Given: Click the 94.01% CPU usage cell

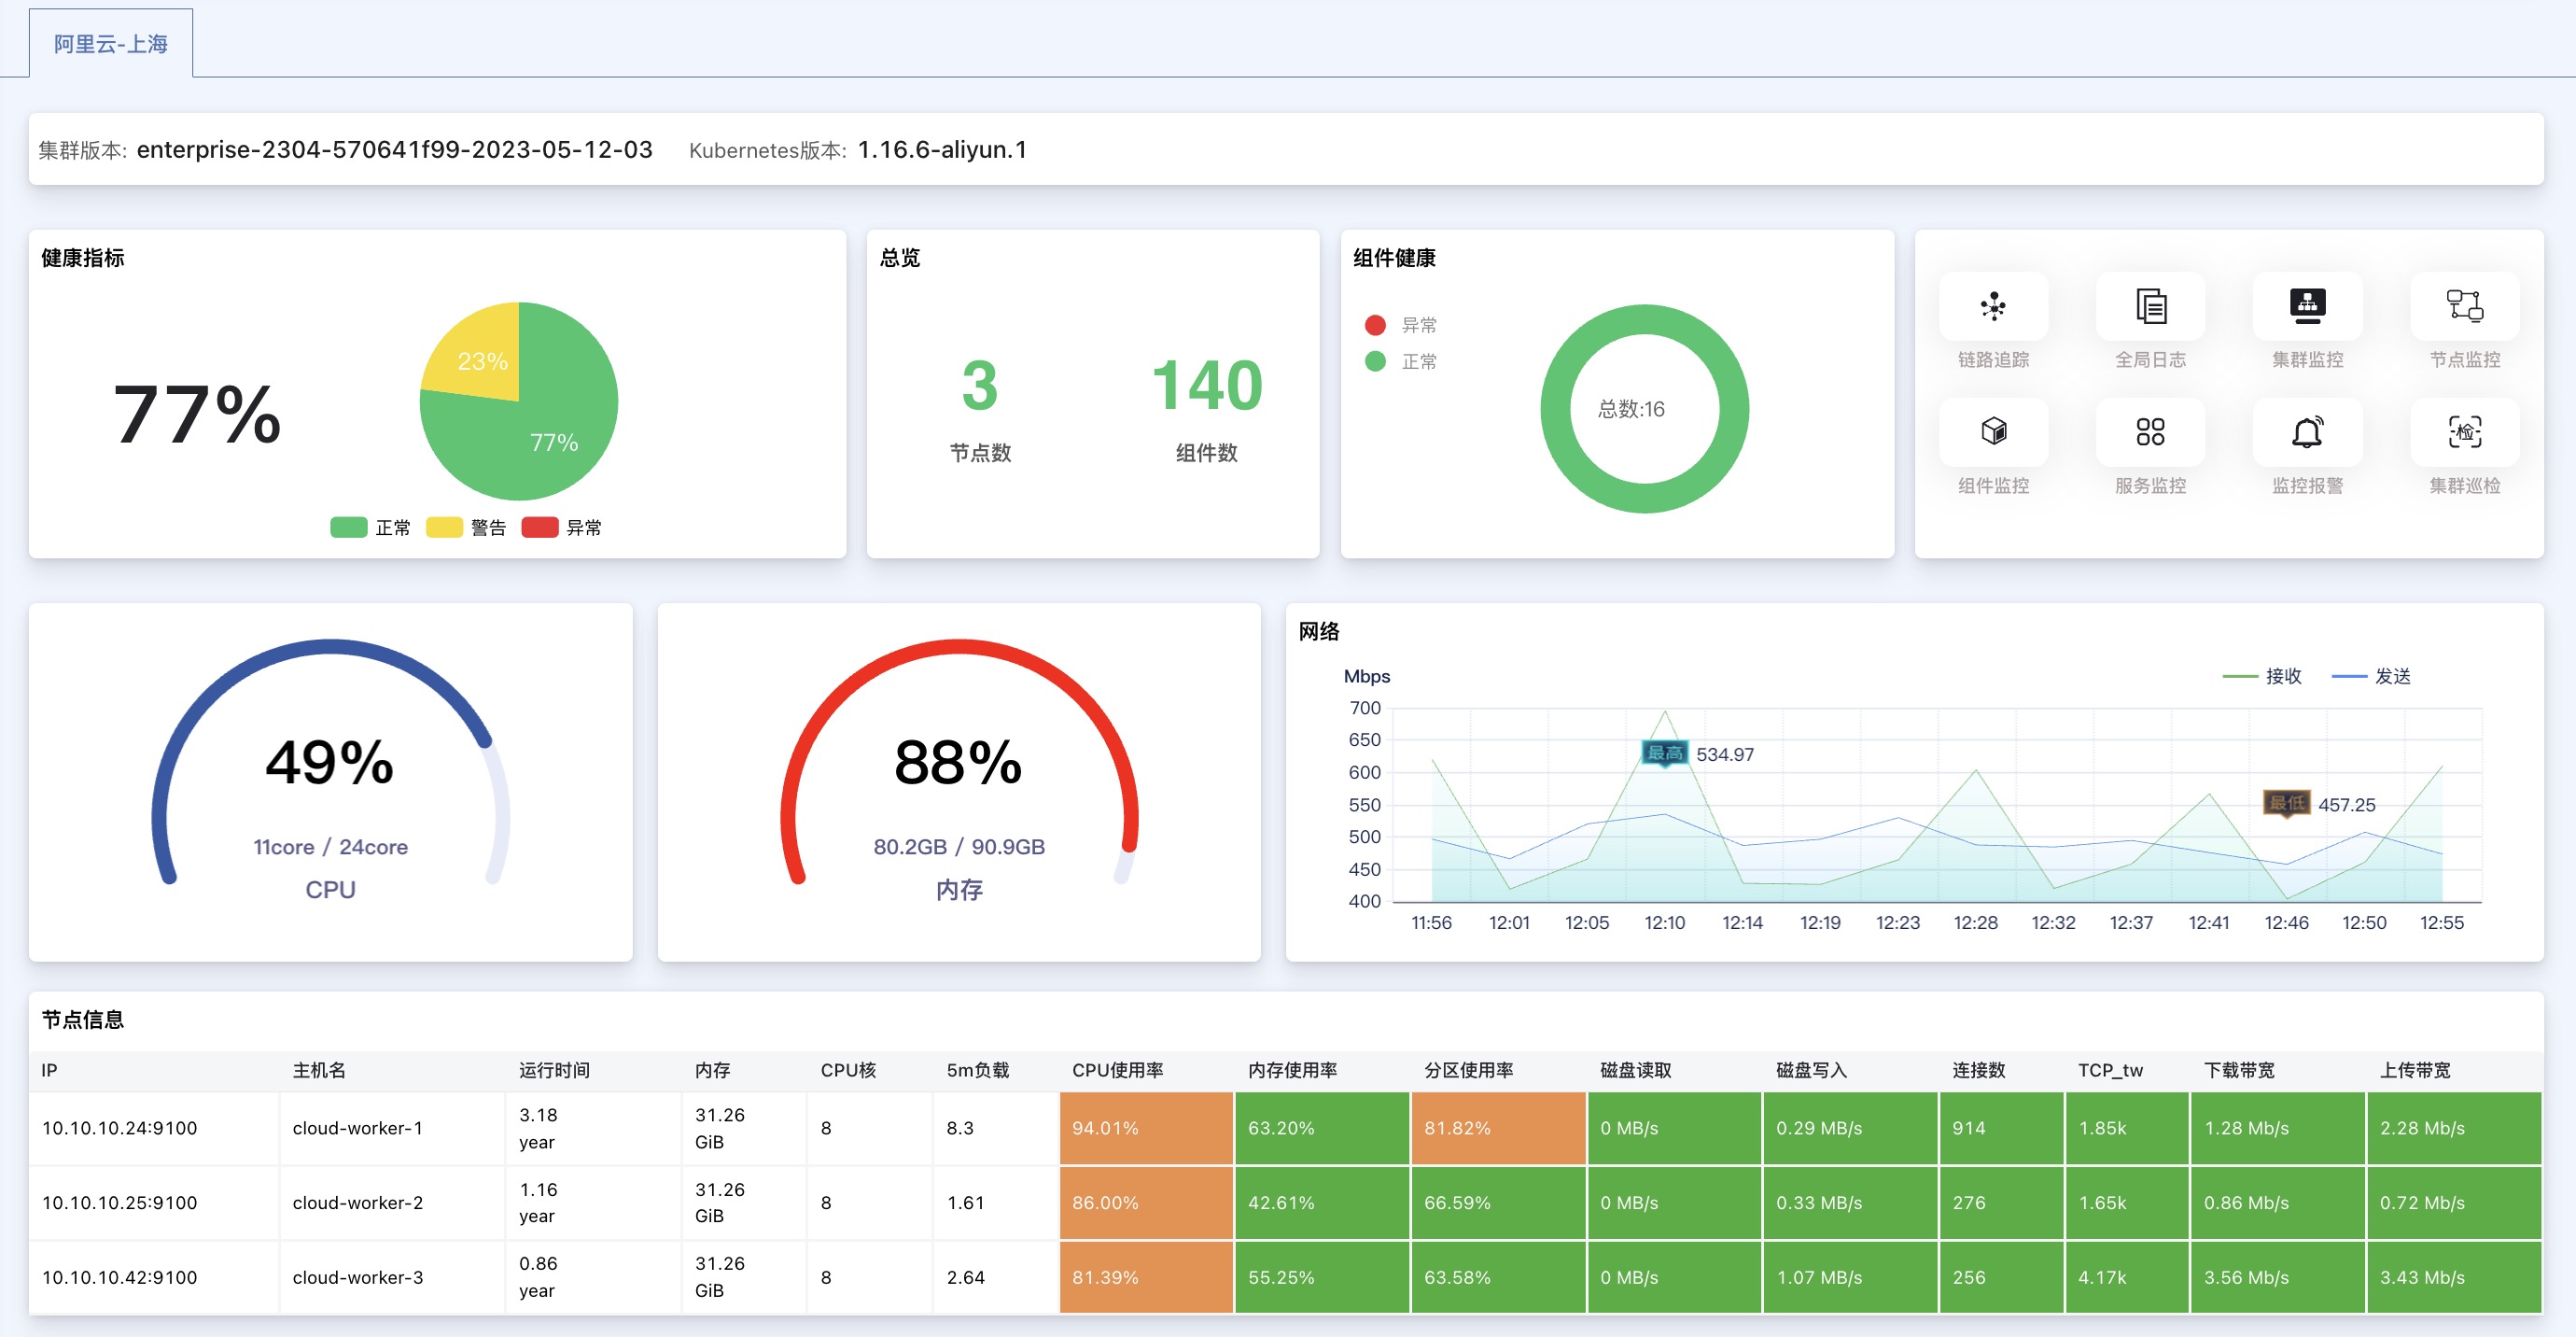Looking at the screenshot, I should coord(1146,1128).
